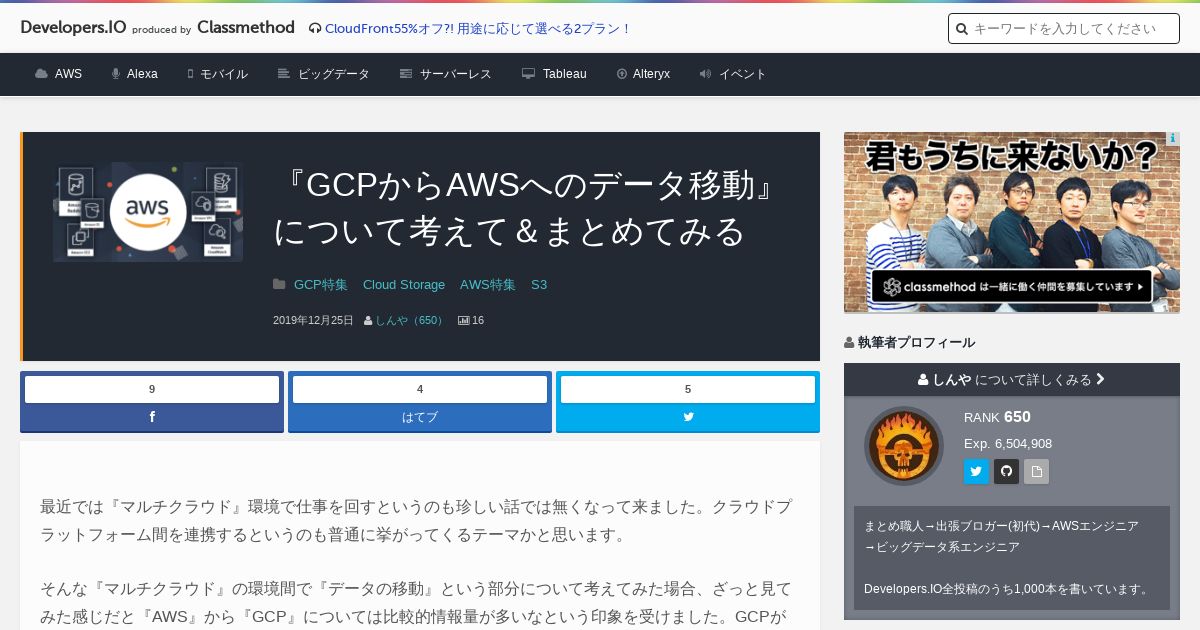
Task: Open the CloudFront 55% off promotion link
Action: pyautogui.click(x=478, y=28)
